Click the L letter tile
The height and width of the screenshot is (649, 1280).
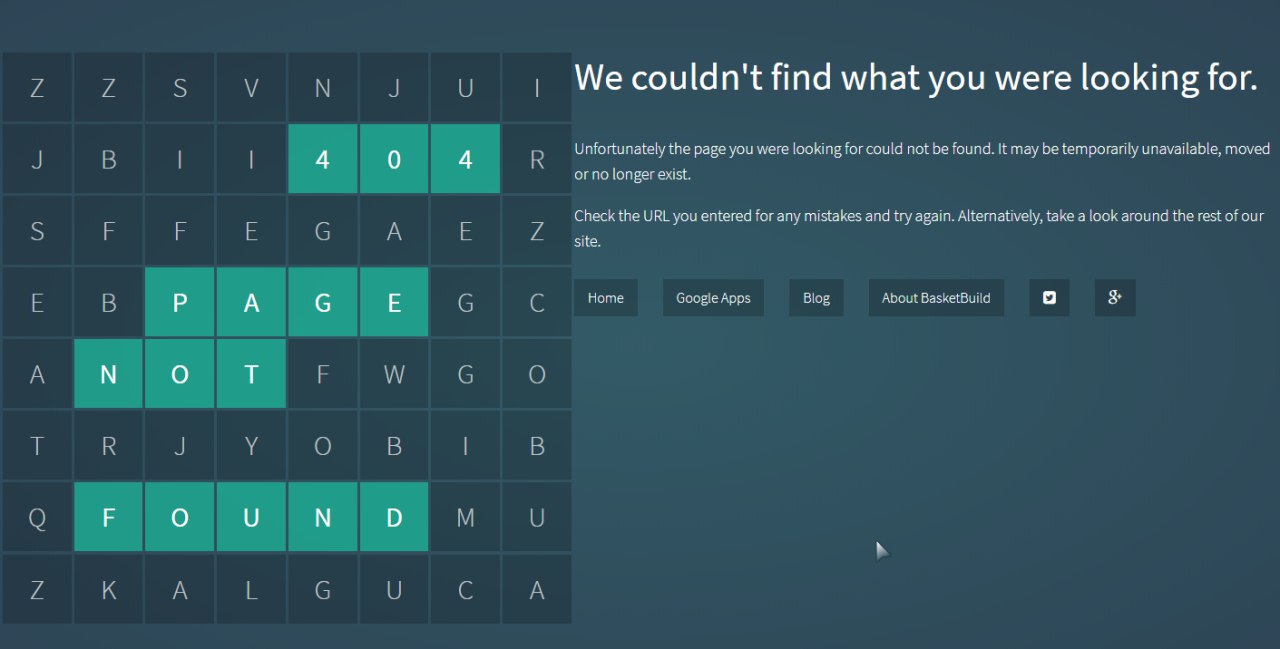(x=251, y=590)
